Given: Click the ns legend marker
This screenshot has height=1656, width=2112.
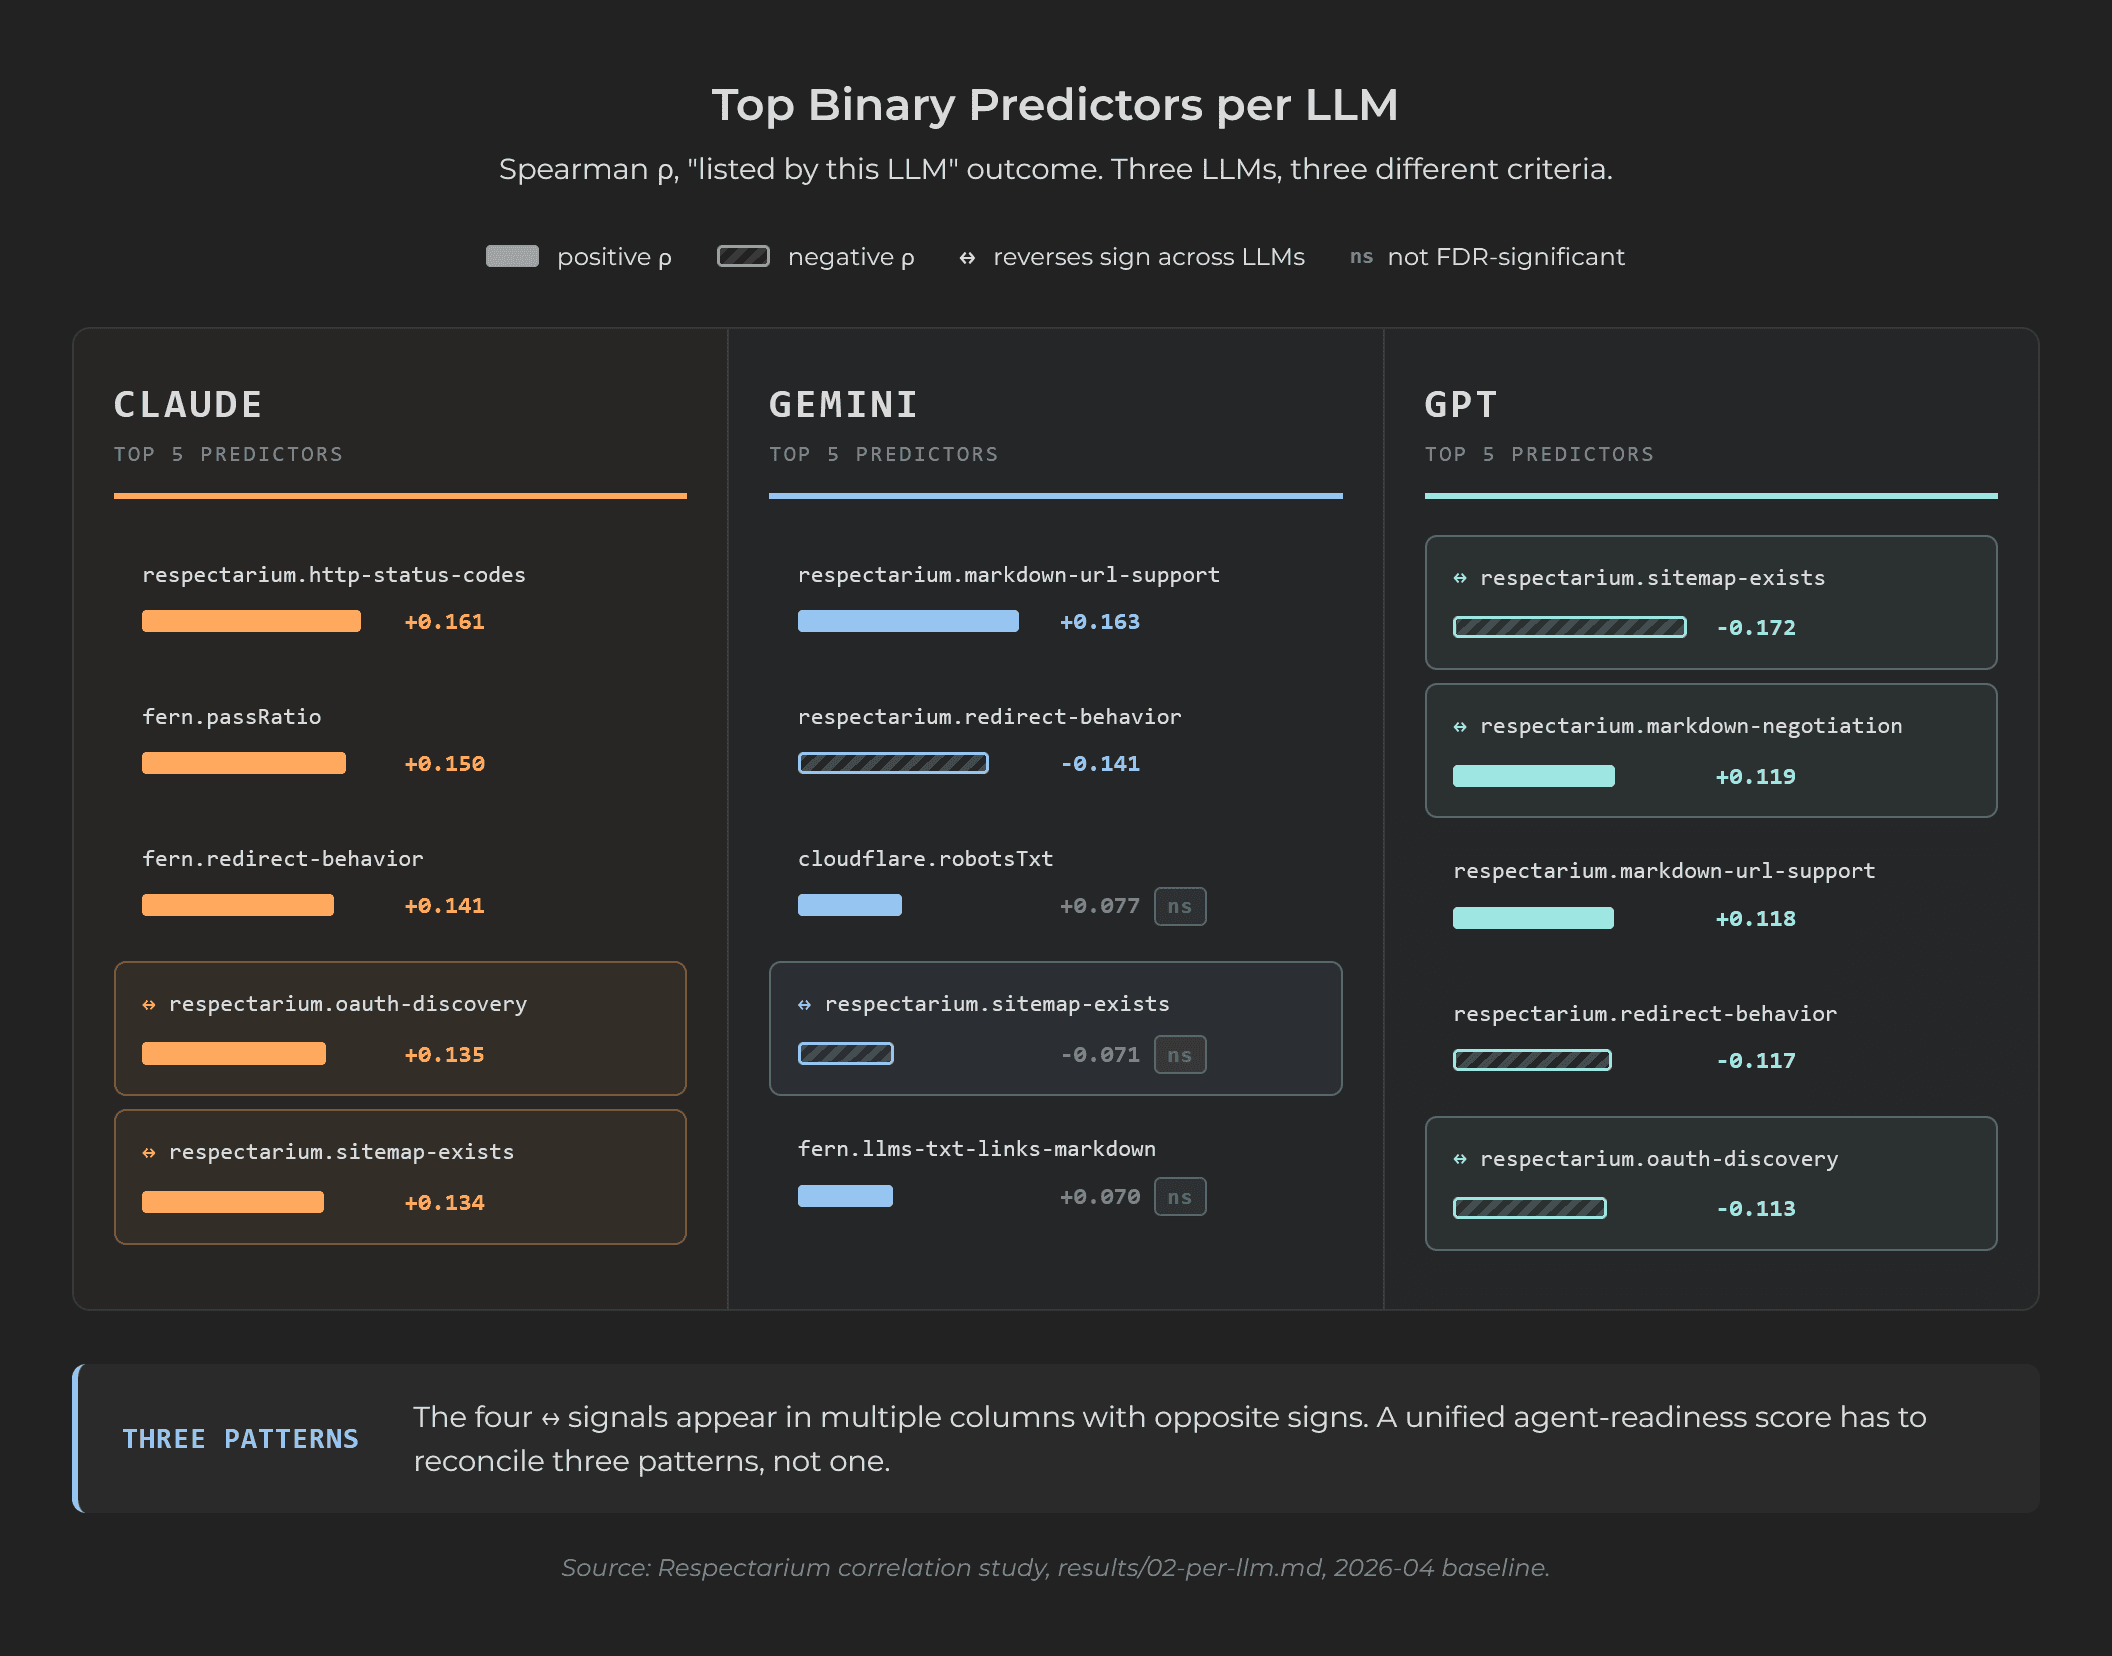Looking at the screenshot, I should (x=1361, y=257).
